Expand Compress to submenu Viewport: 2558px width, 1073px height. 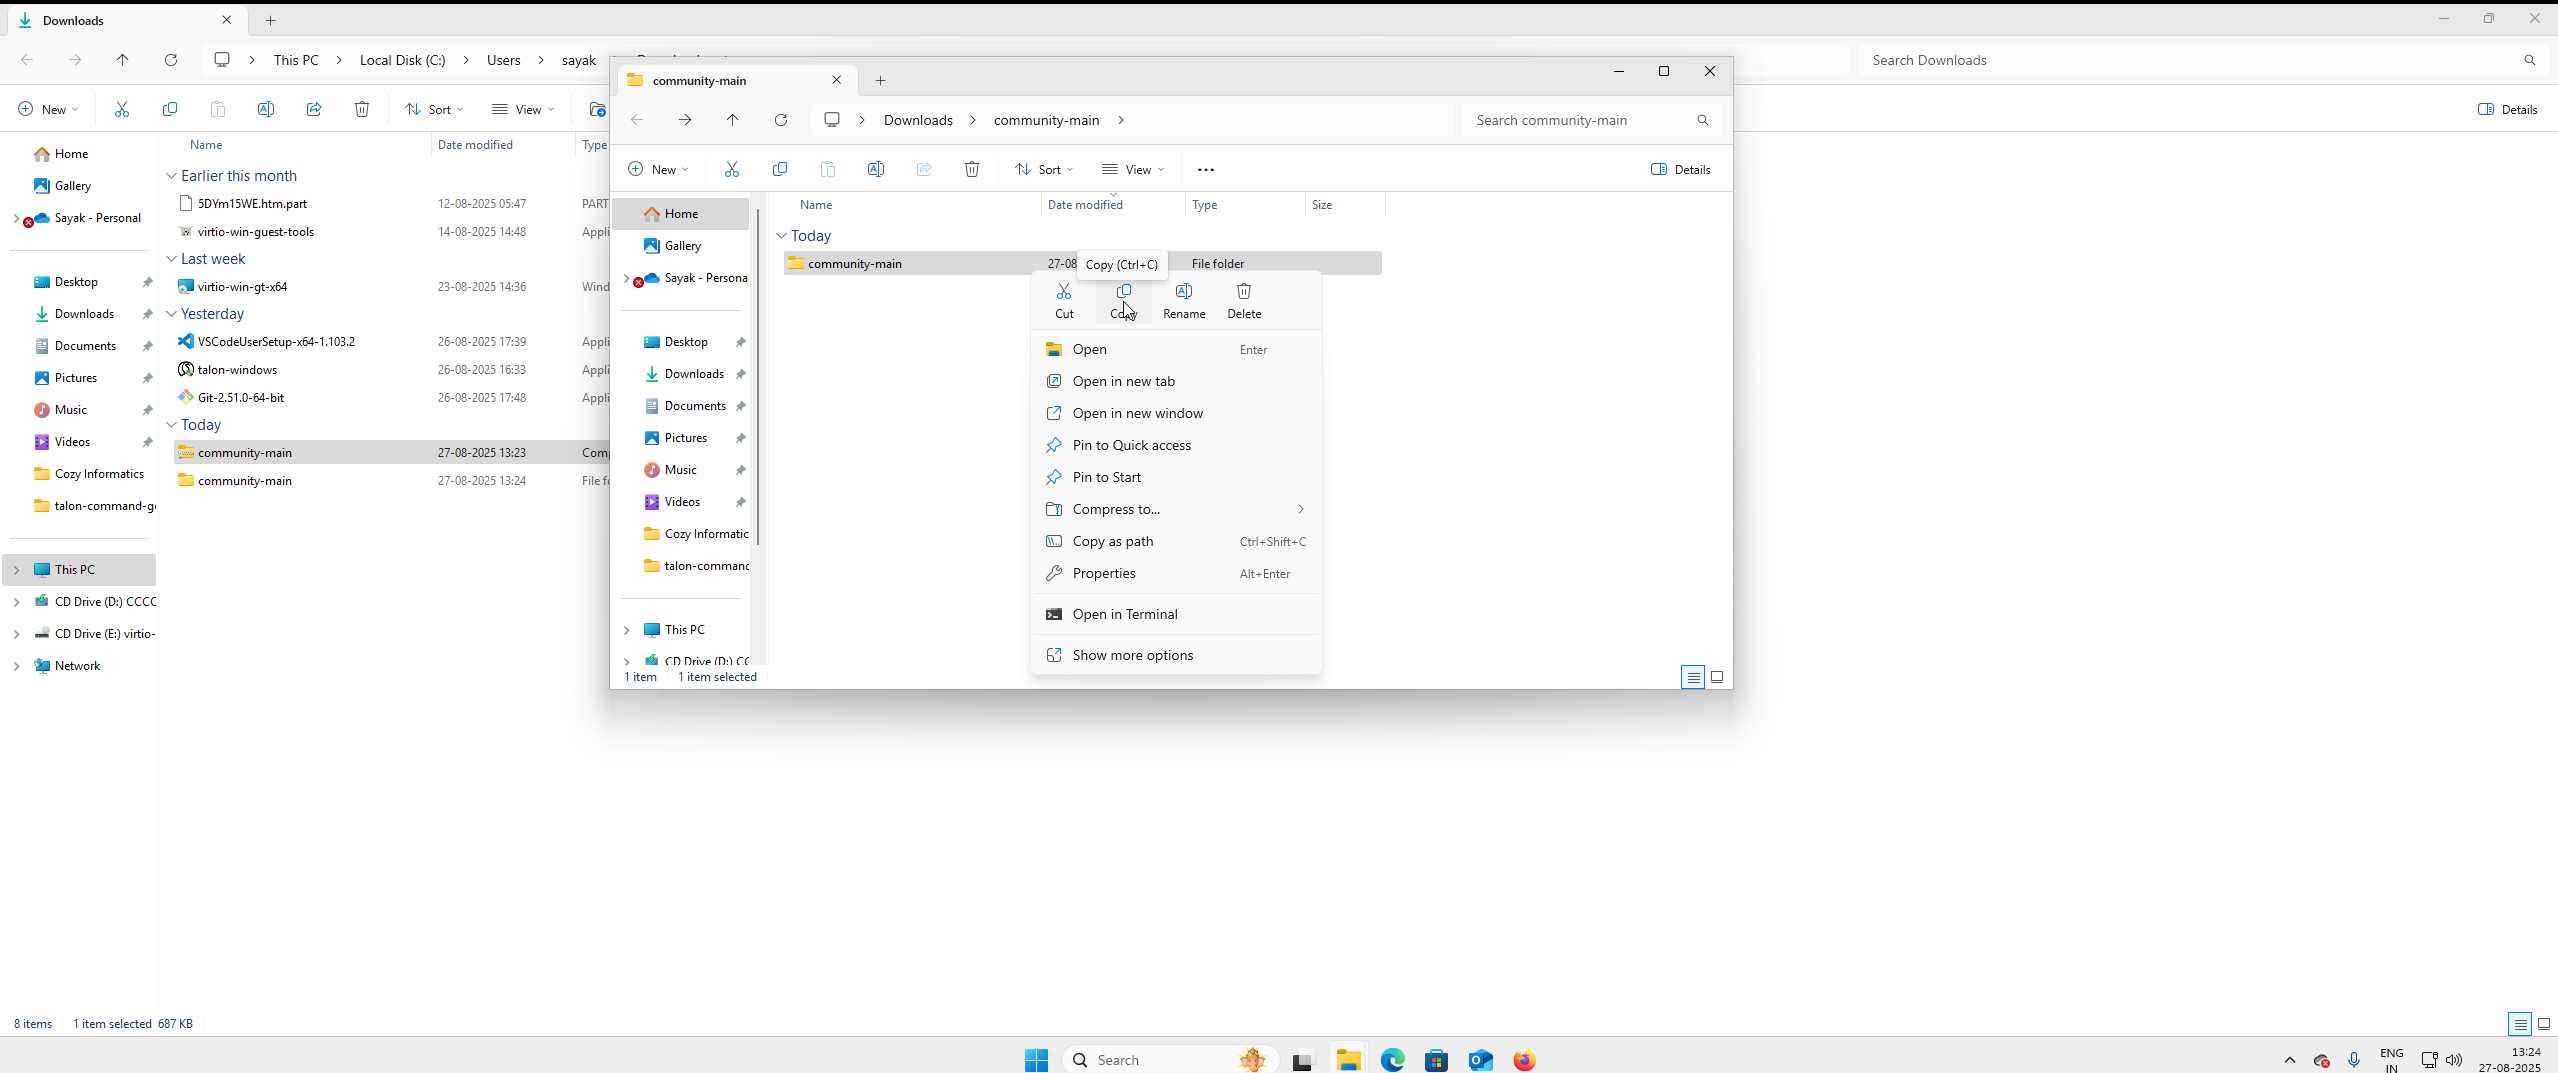pos(1176,509)
